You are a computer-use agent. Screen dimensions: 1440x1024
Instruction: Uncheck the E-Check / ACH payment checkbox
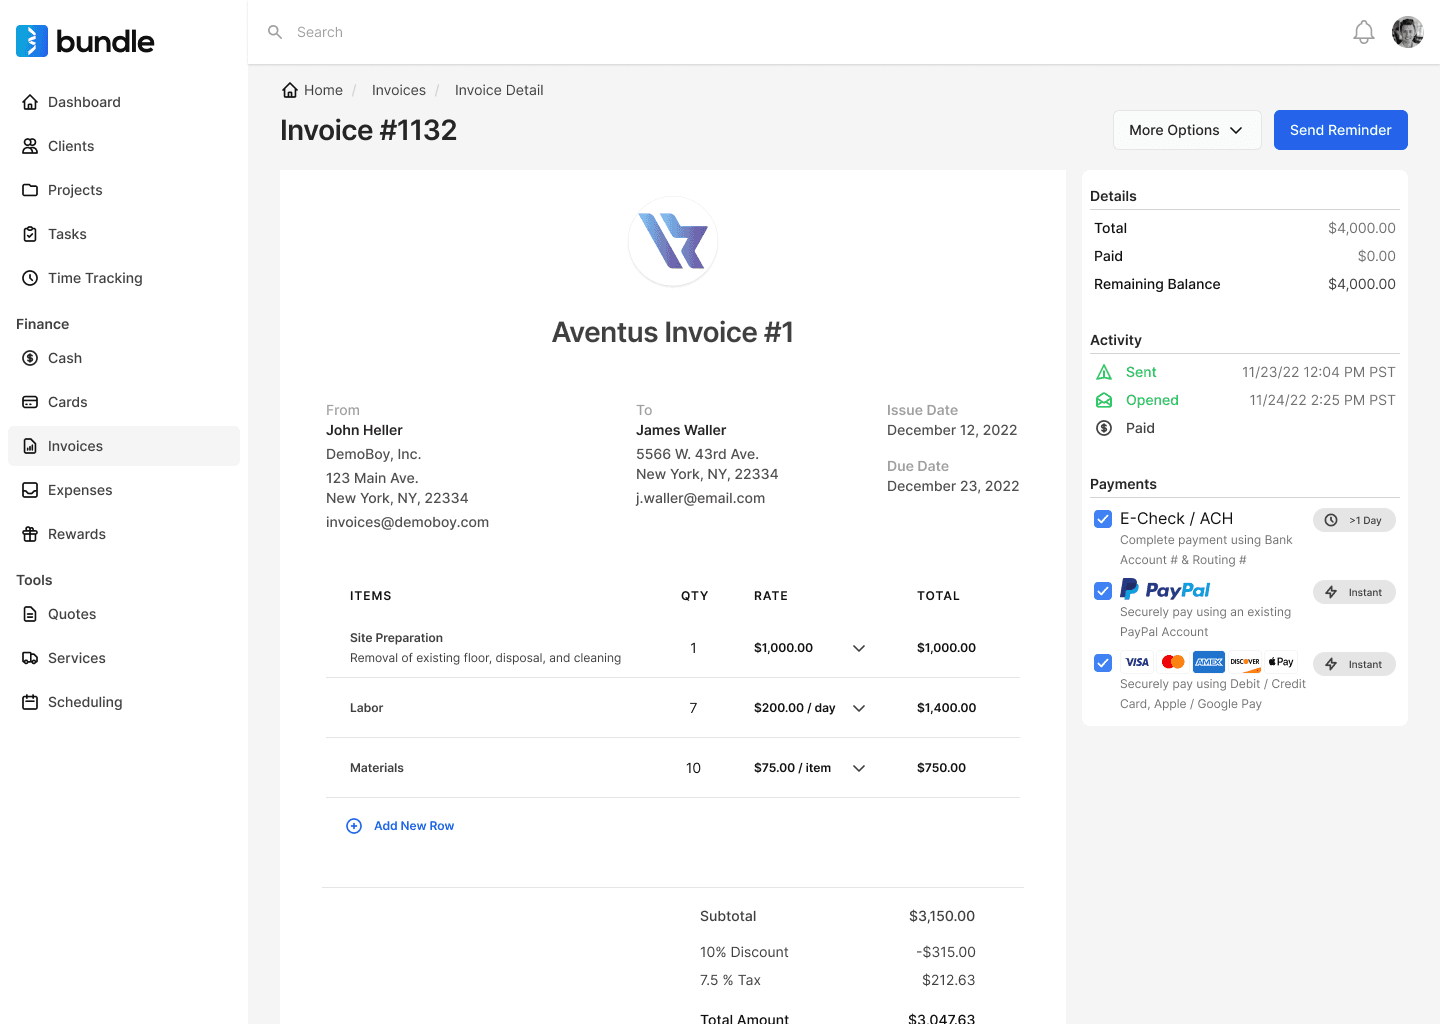(x=1103, y=519)
